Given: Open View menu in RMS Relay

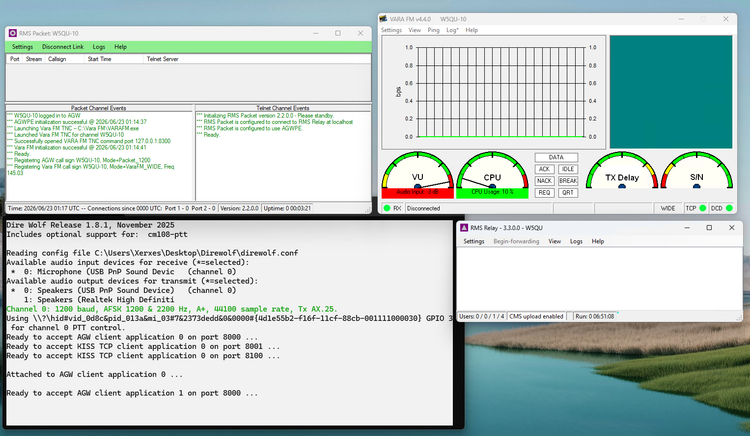Looking at the screenshot, I should pyautogui.click(x=554, y=241).
